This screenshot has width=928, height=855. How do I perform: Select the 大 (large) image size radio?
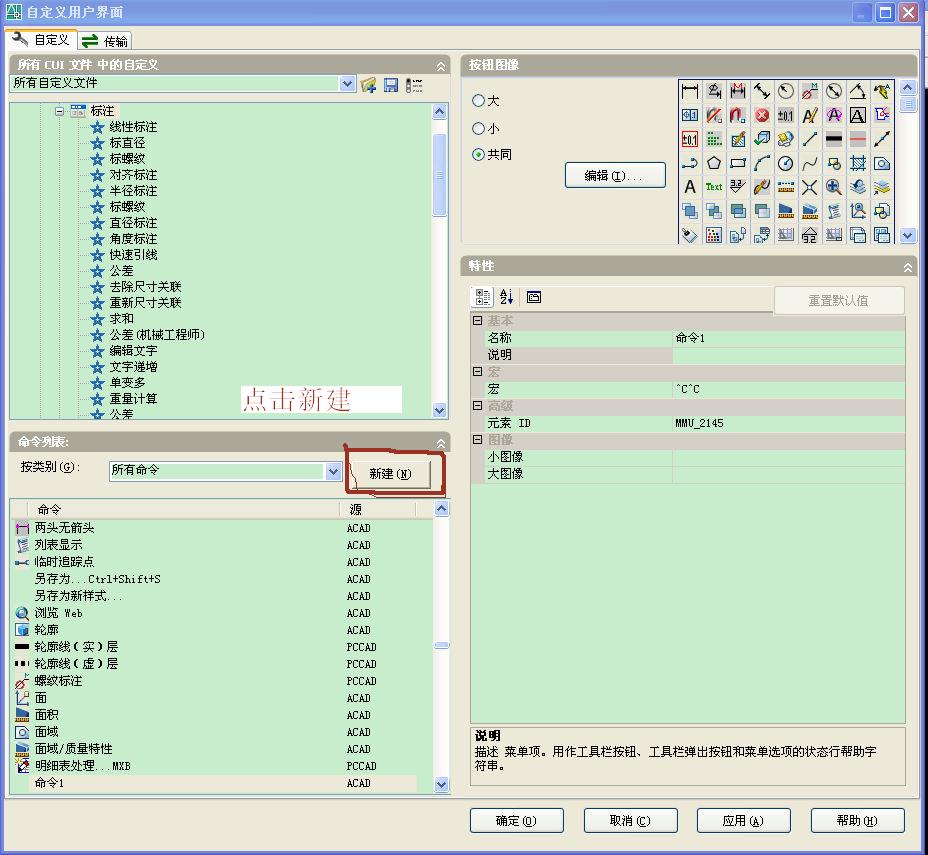pos(478,101)
